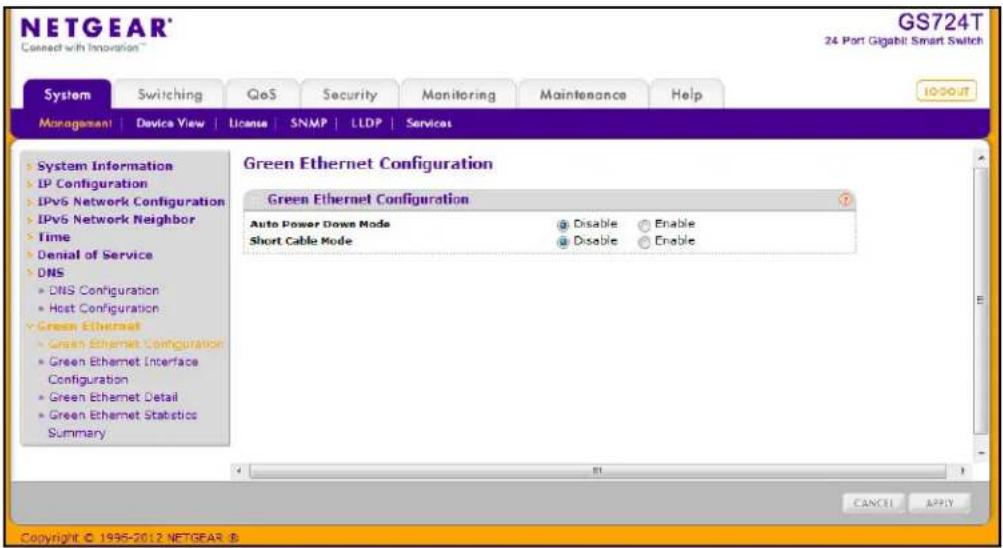Open DNS Configuration page
Screen dimensions: 1003x548
104,290
